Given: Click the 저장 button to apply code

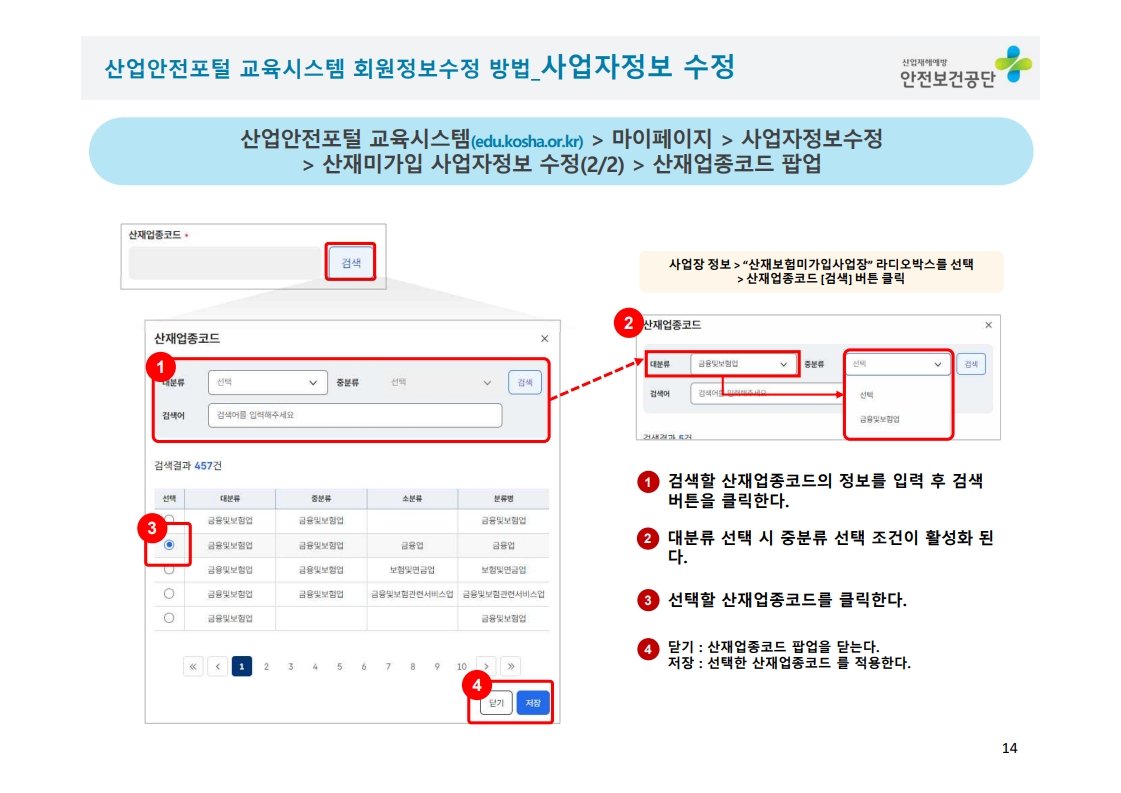Looking at the screenshot, I should point(533,703).
